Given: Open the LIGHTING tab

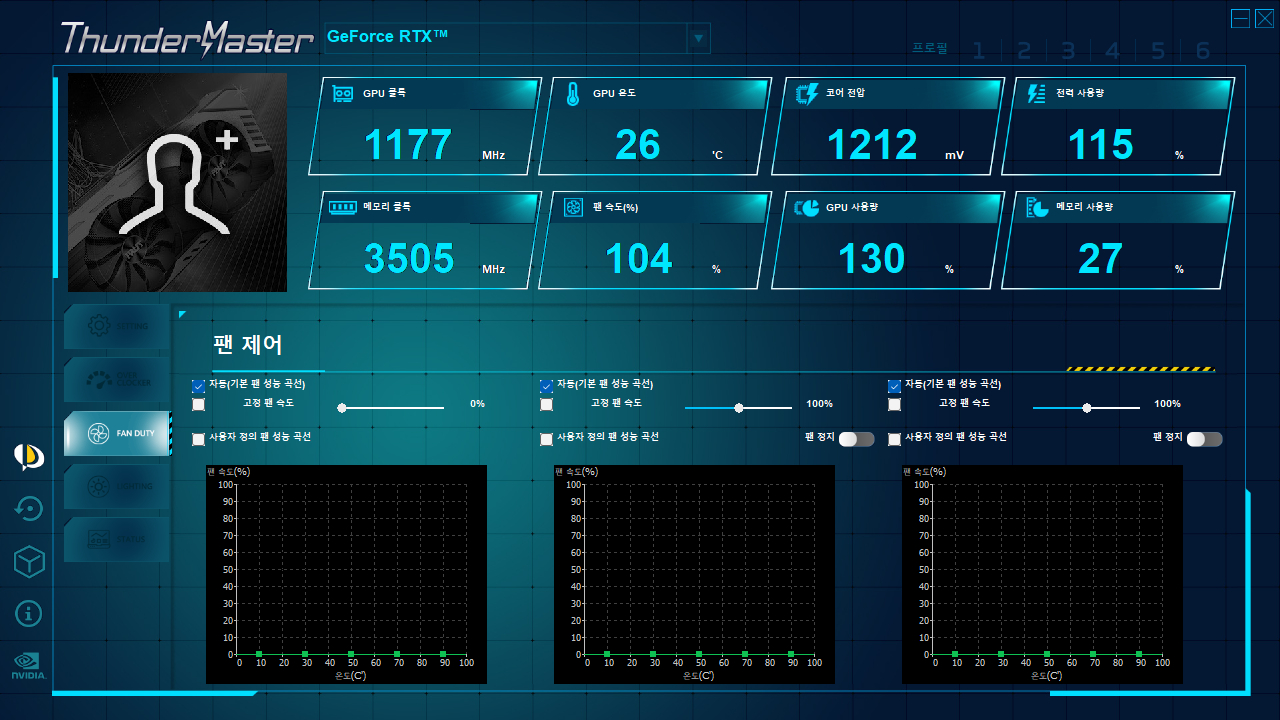Looking at the screenshot, I should (116, 486).
